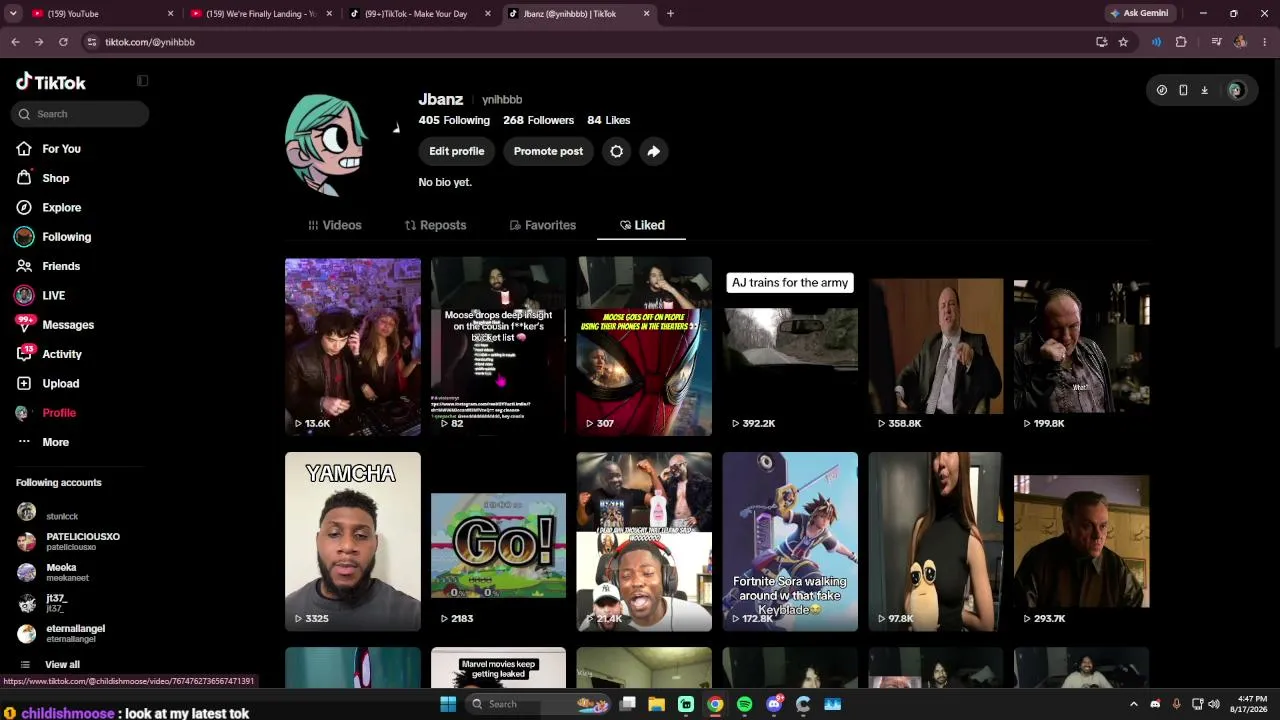Collapse the TikTok sidebar panel
This screenshot has width=1280, height=720.
pos(142,81)
